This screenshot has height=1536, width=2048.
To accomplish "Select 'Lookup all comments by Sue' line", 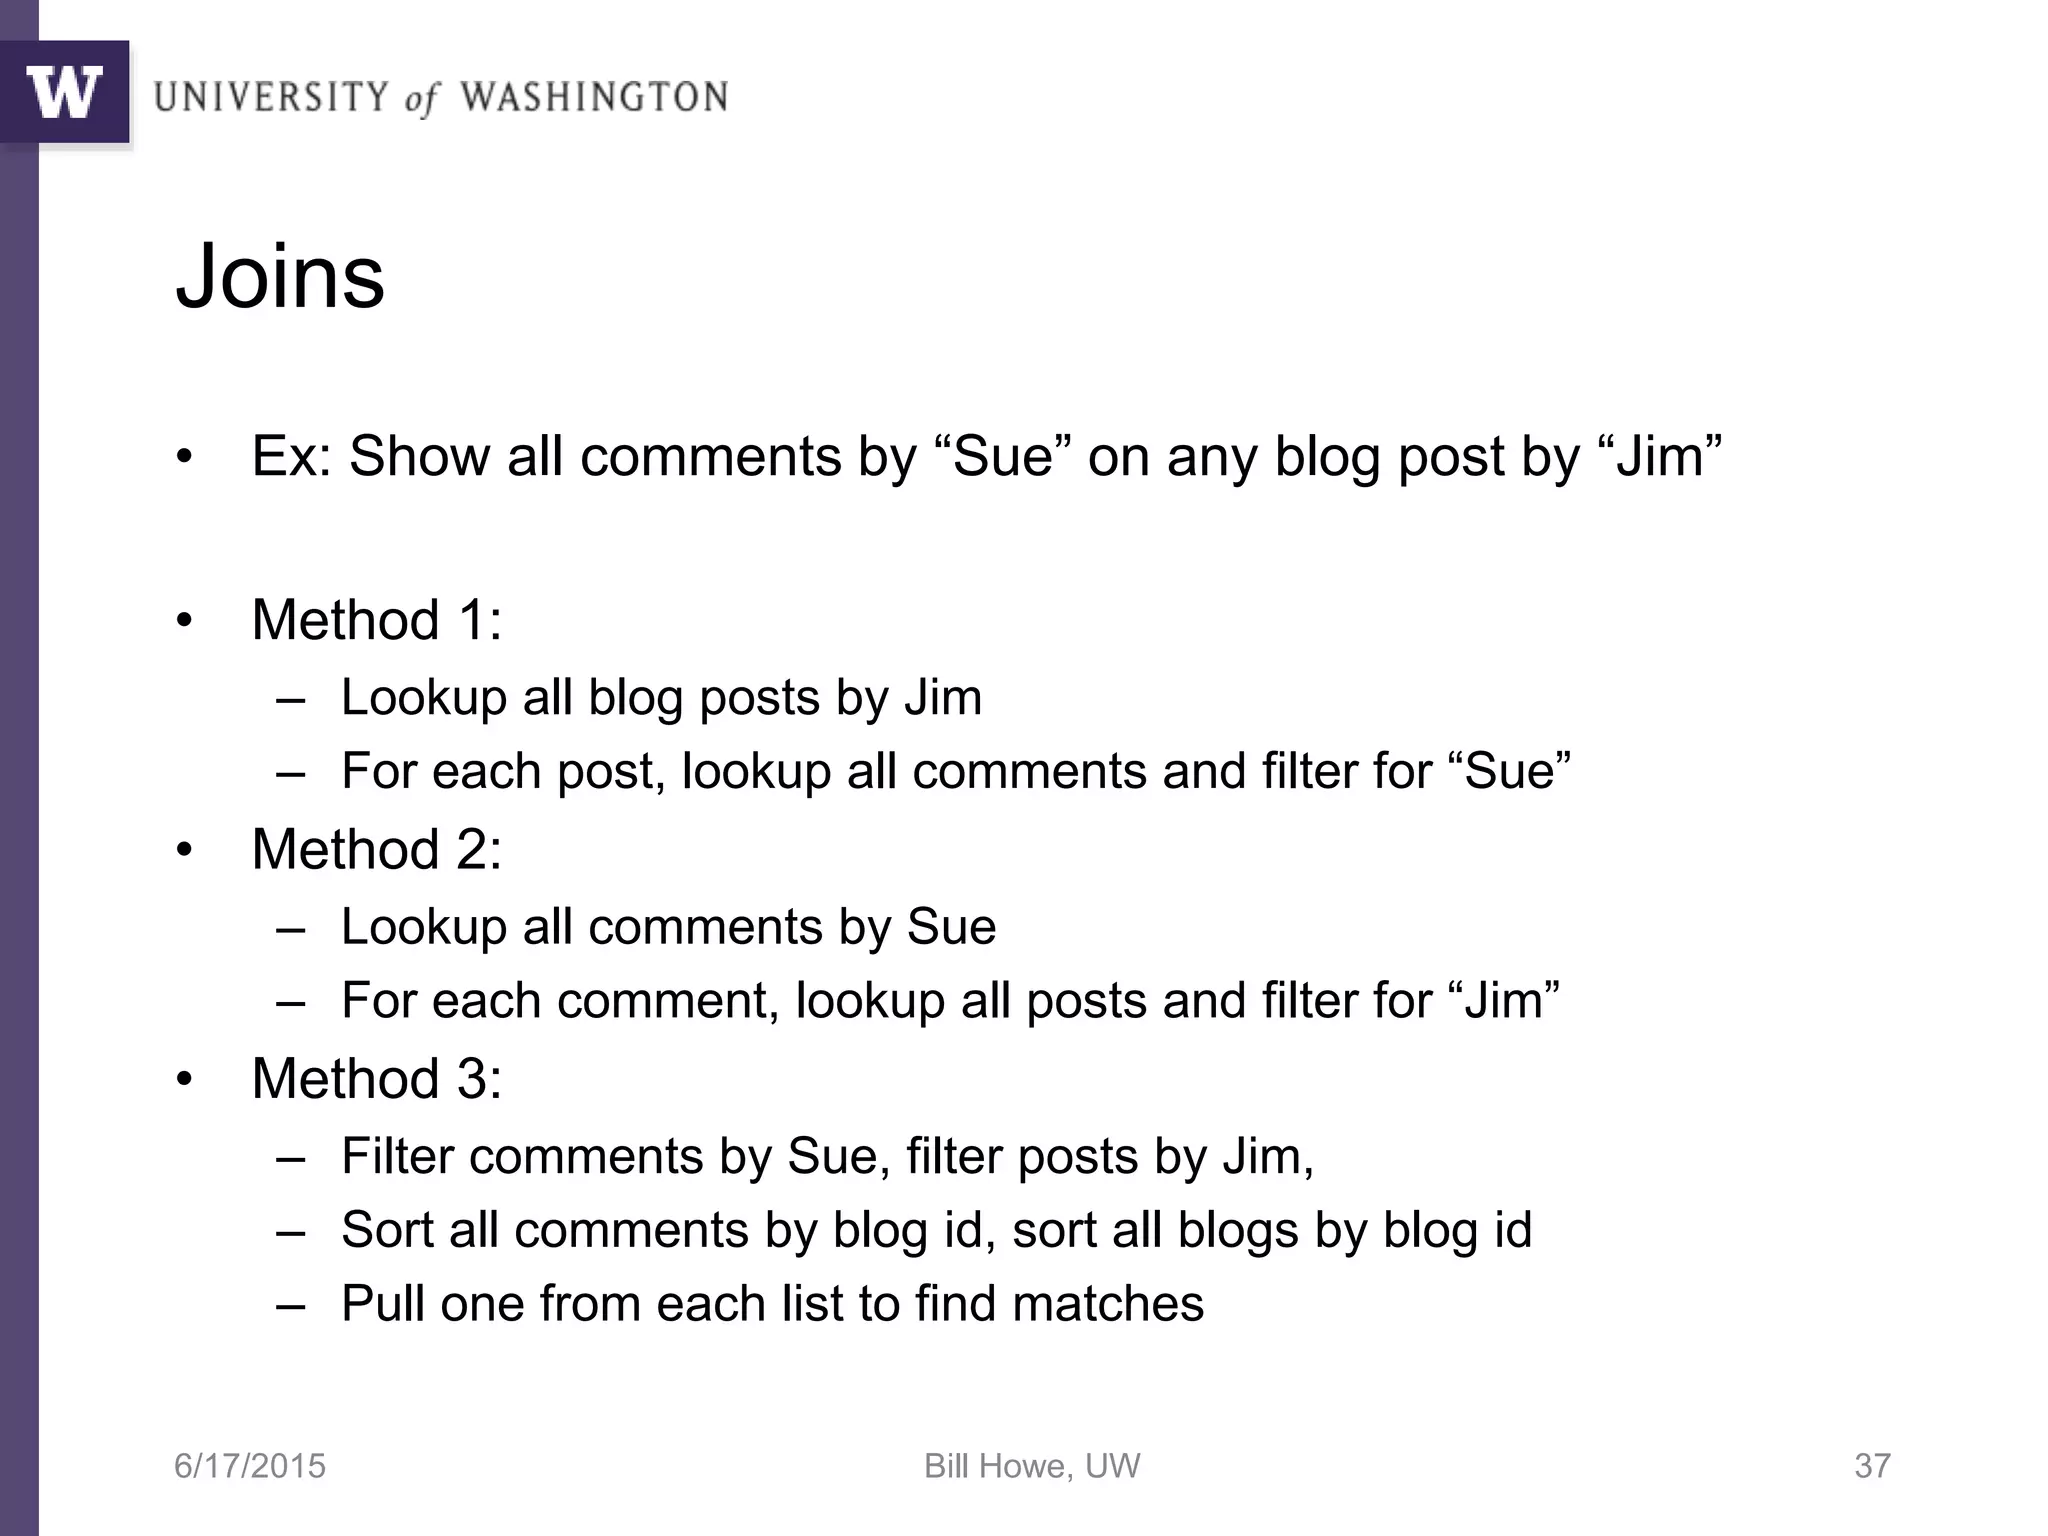I will click(668, 927).
